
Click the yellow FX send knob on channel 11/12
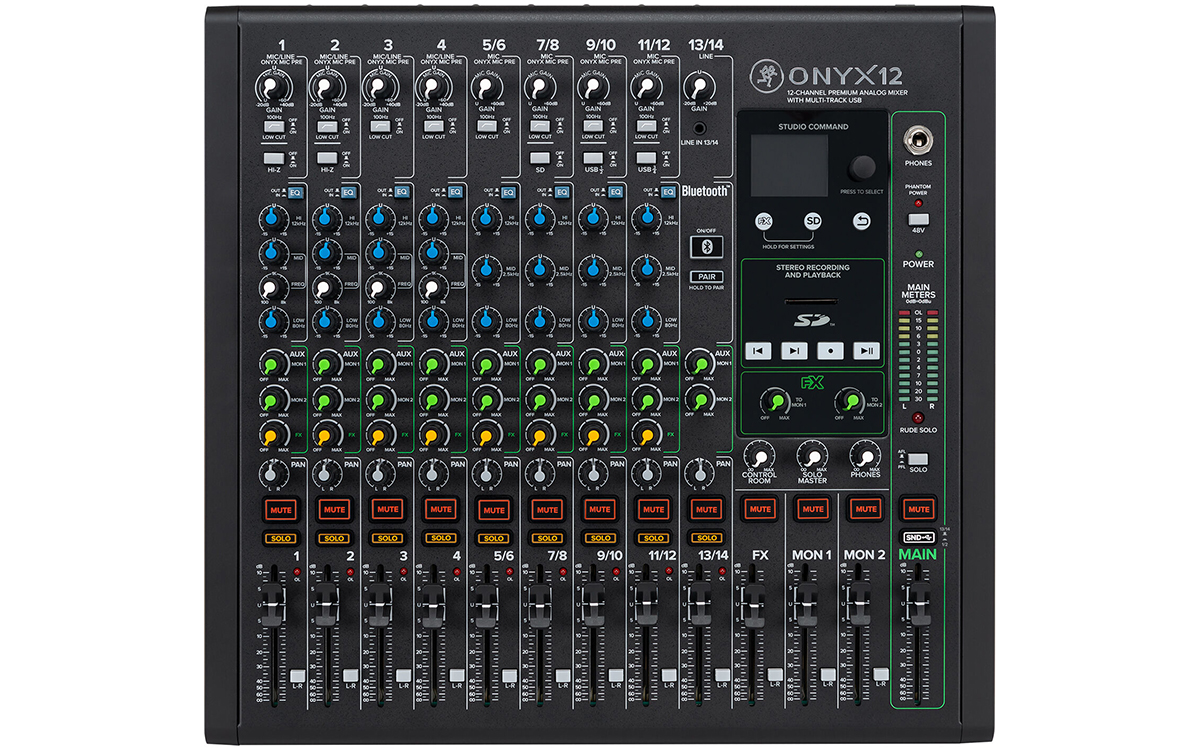click(x=645, y=435)
